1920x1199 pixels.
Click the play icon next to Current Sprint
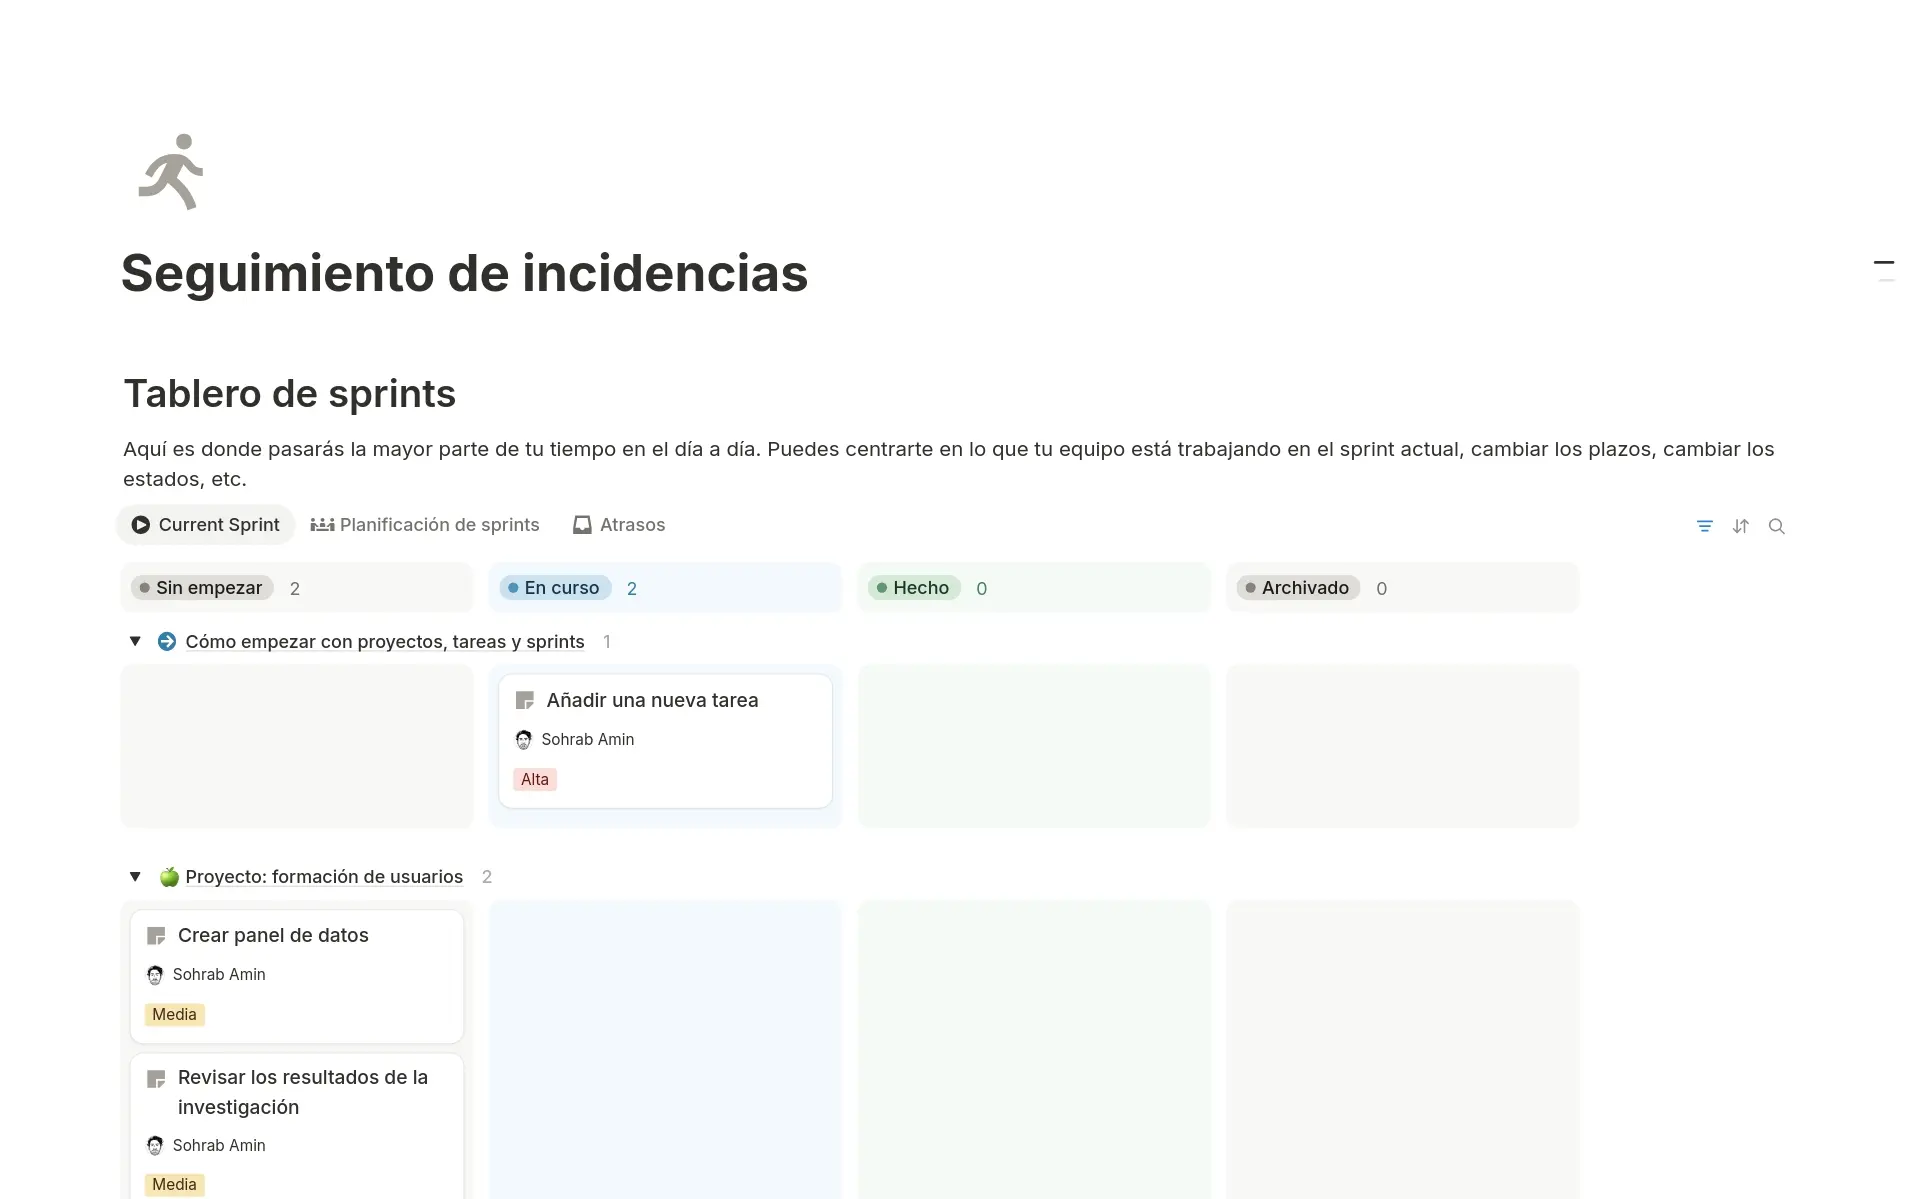(x=141, y=524)
